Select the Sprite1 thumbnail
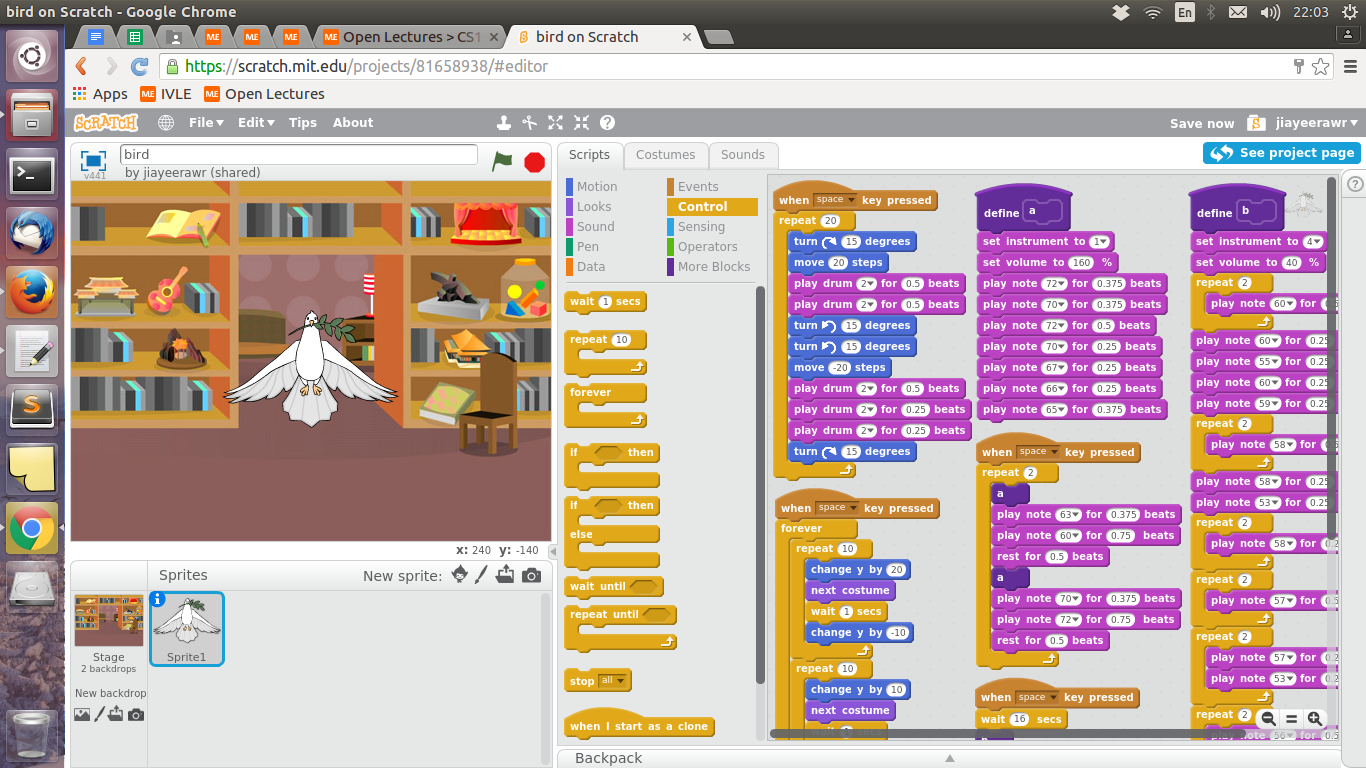 click(x=187, y=628)
